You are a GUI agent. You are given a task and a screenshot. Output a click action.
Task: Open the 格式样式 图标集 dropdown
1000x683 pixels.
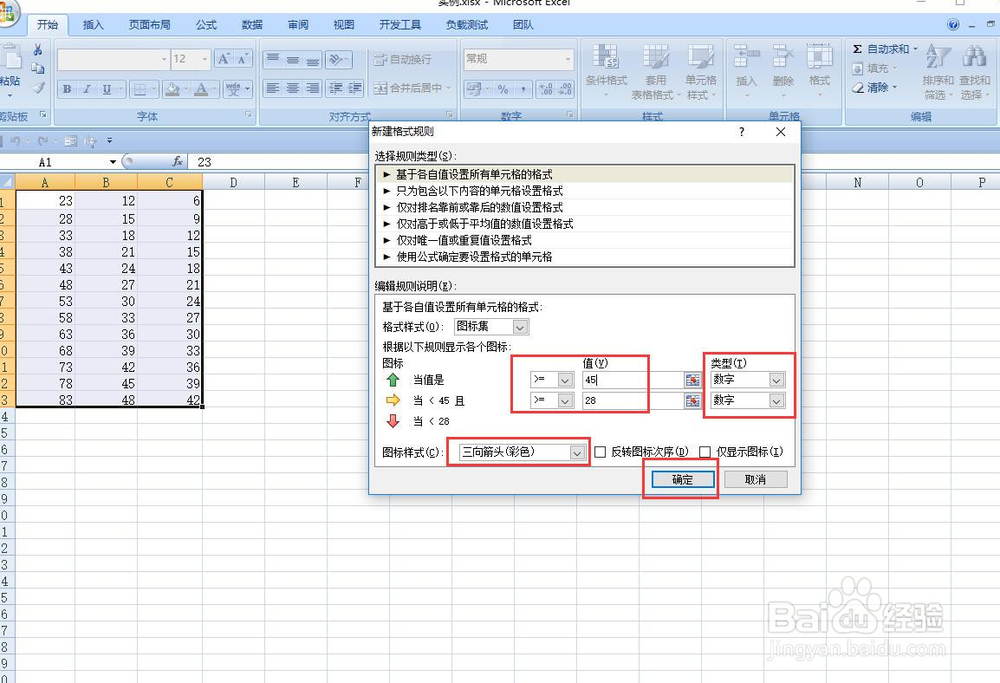pyautogui.click(x=520, y=327)
